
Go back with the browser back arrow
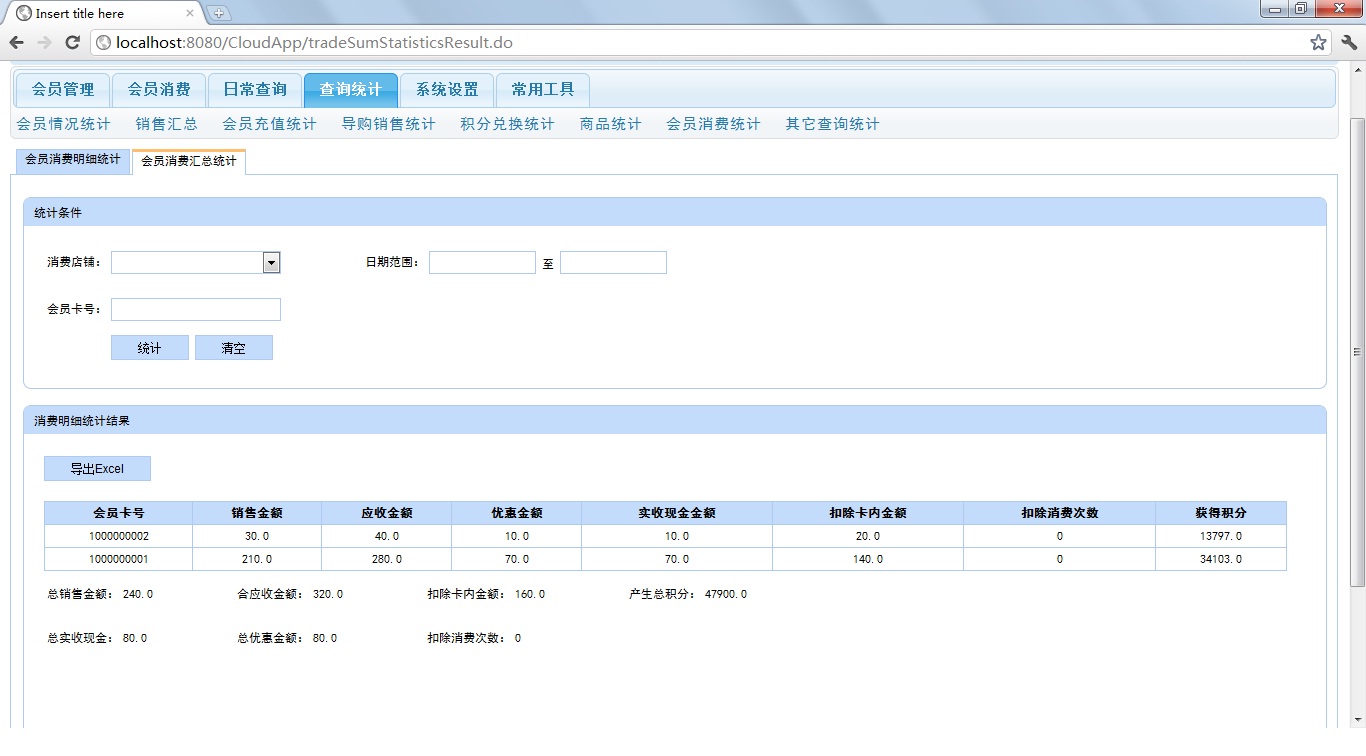[x=16, y=42]
